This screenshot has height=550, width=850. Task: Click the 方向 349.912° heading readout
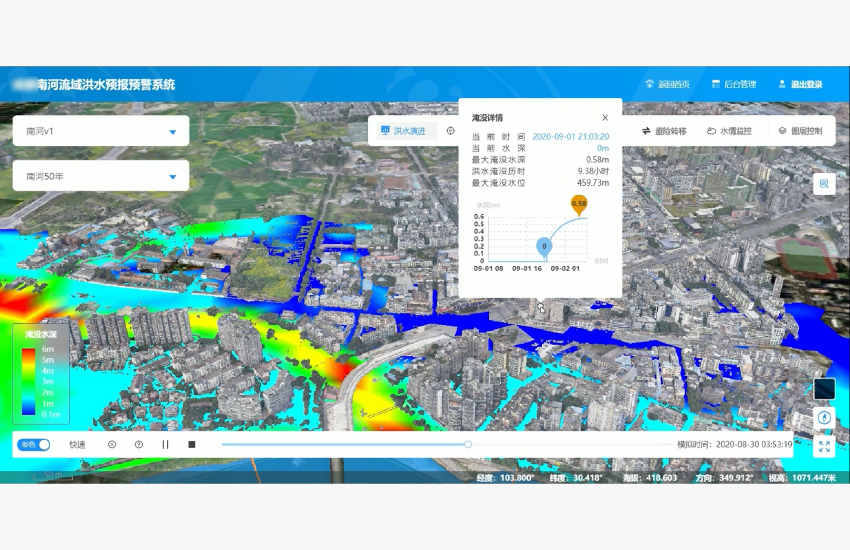pyautogui.click(x=724, y=477)
